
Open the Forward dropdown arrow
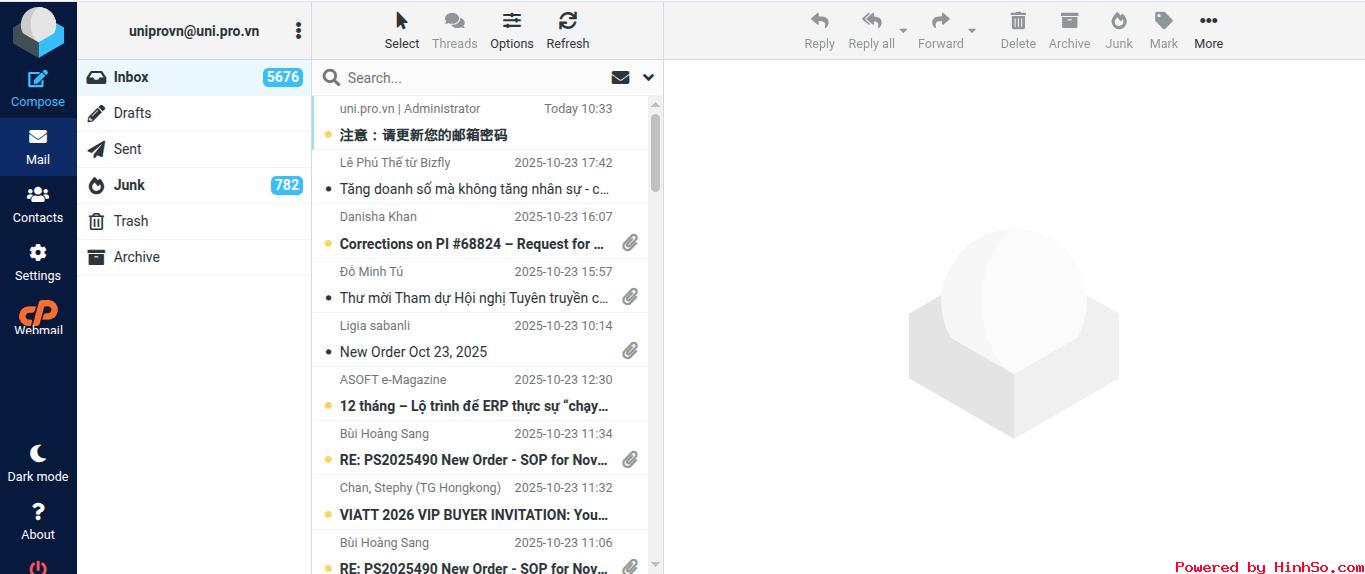tap(972, 31)
